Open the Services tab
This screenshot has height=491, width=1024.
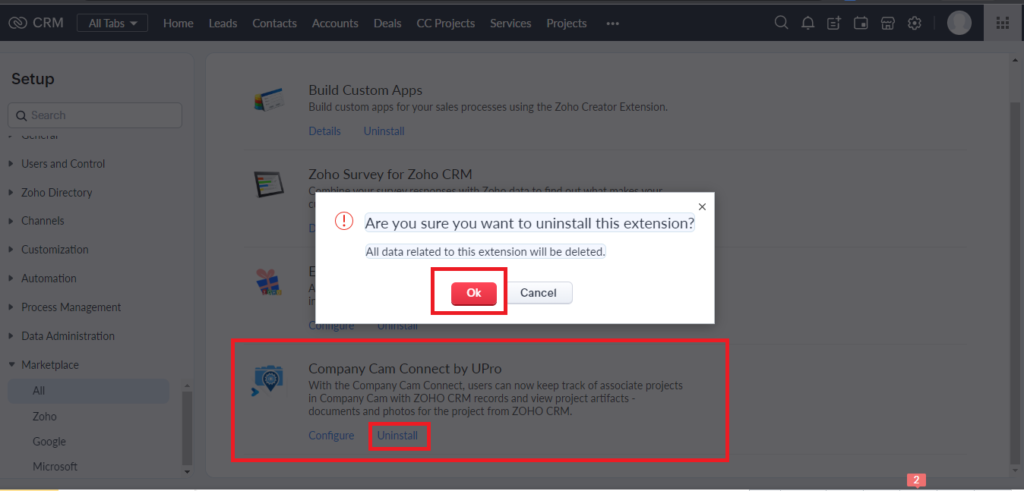510,24
